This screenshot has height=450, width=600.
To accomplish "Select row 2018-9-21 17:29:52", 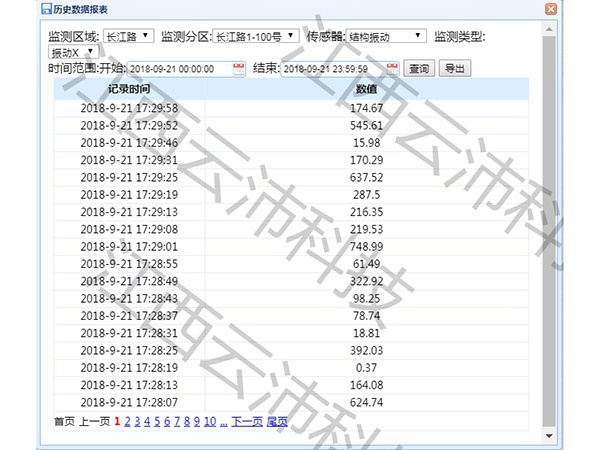I will 291,126.
